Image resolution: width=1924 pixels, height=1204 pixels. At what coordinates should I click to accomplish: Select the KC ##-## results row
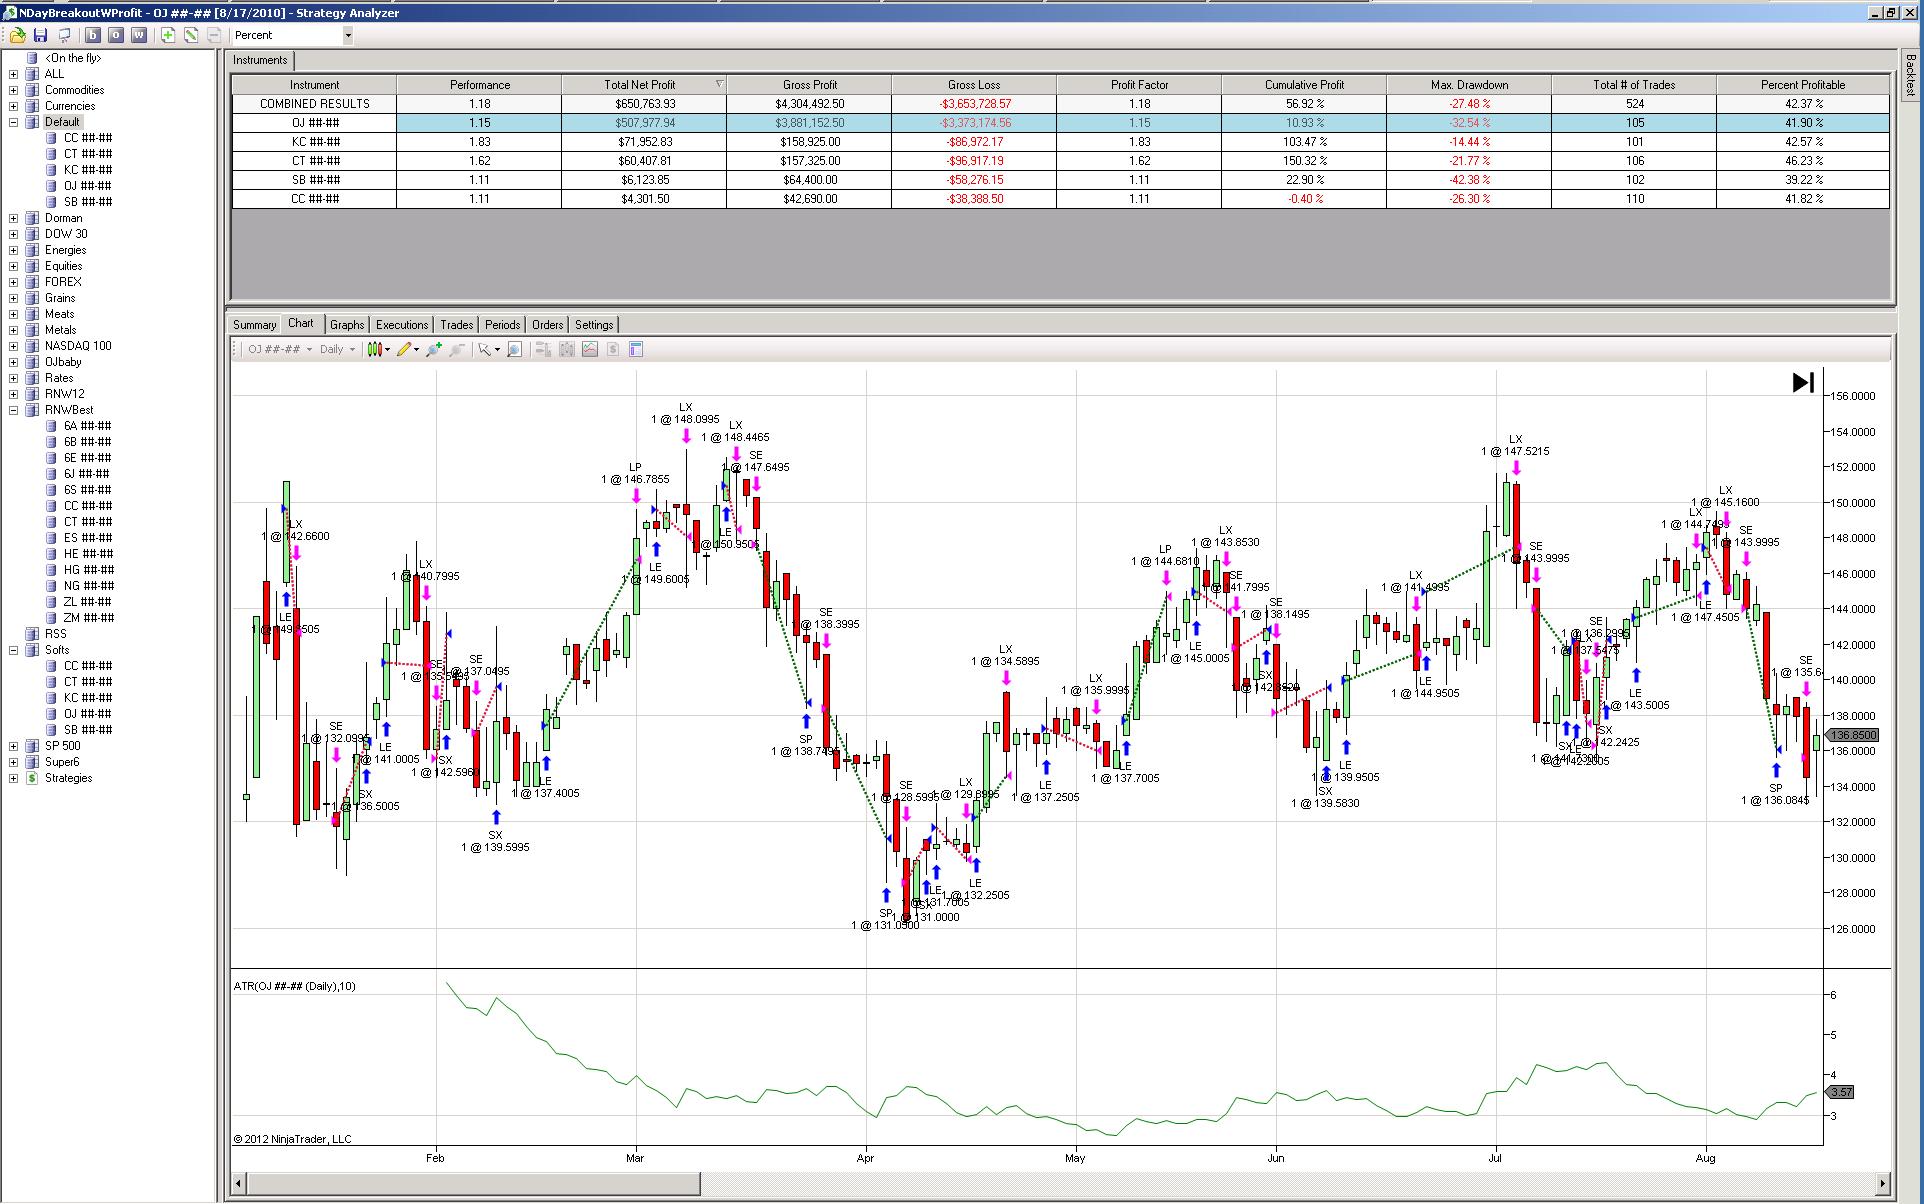click(314, 142)
